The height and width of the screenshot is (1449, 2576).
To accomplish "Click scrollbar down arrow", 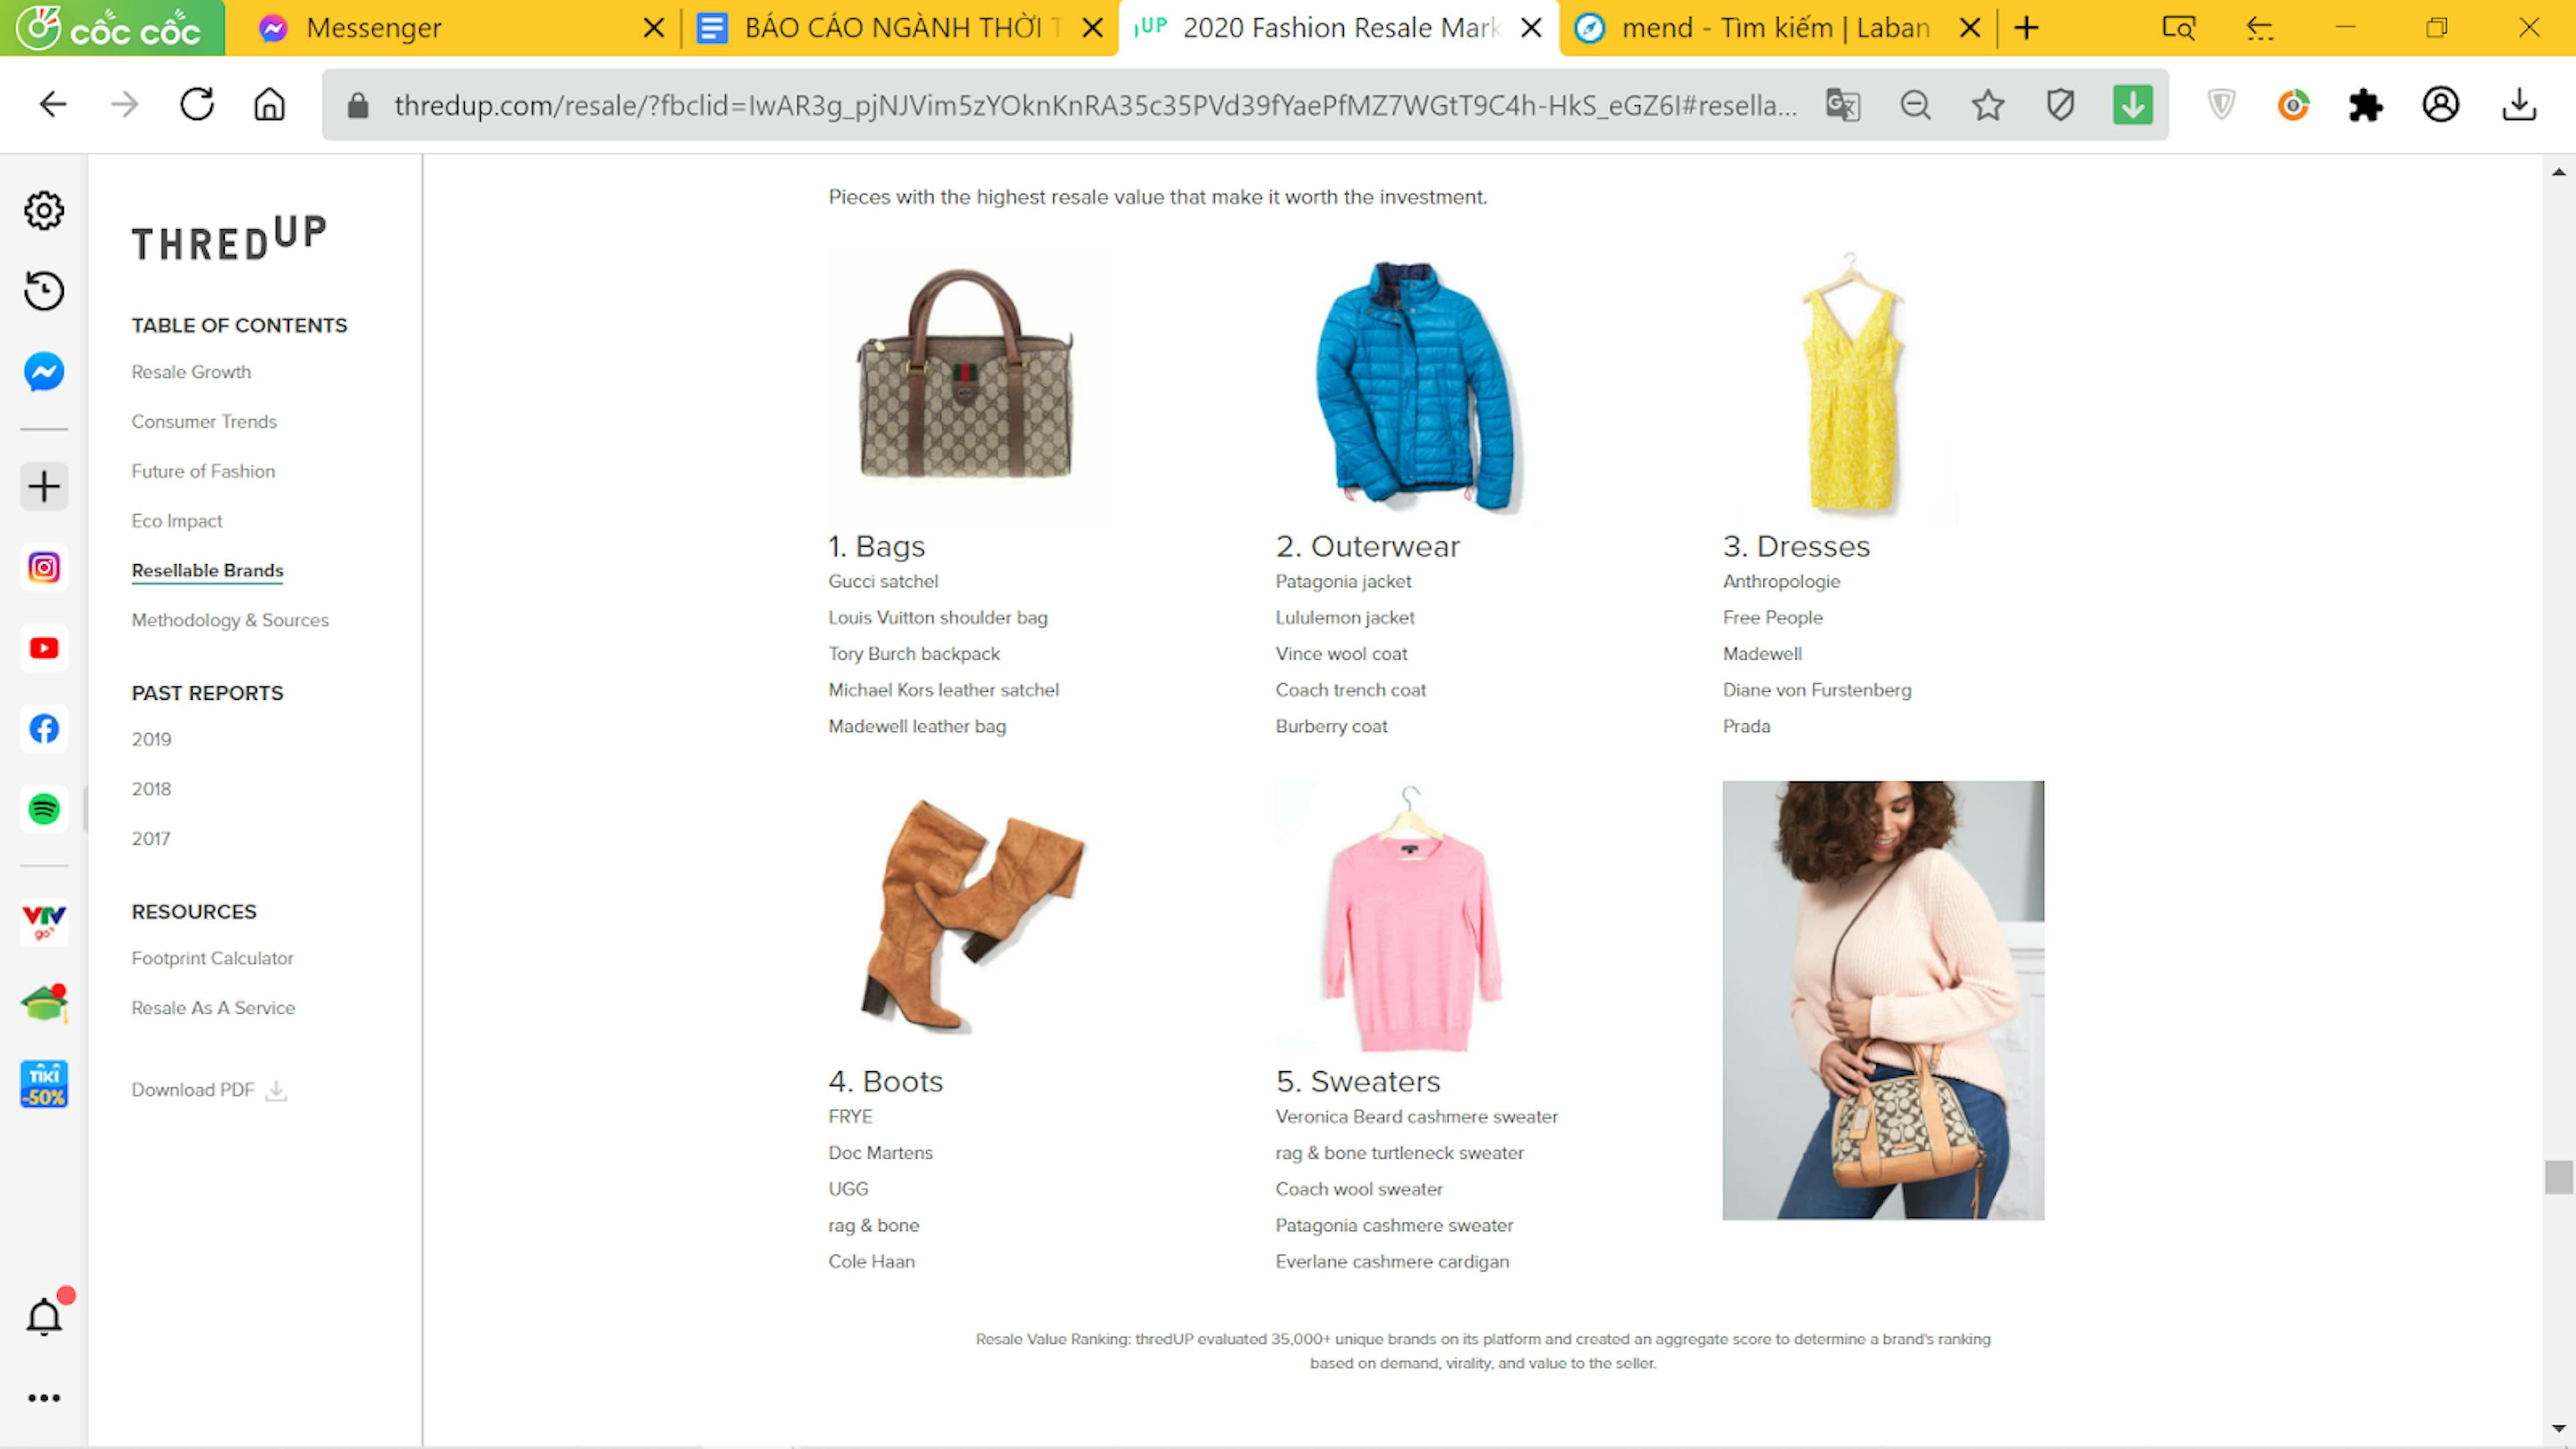I will (2558, 1429).
